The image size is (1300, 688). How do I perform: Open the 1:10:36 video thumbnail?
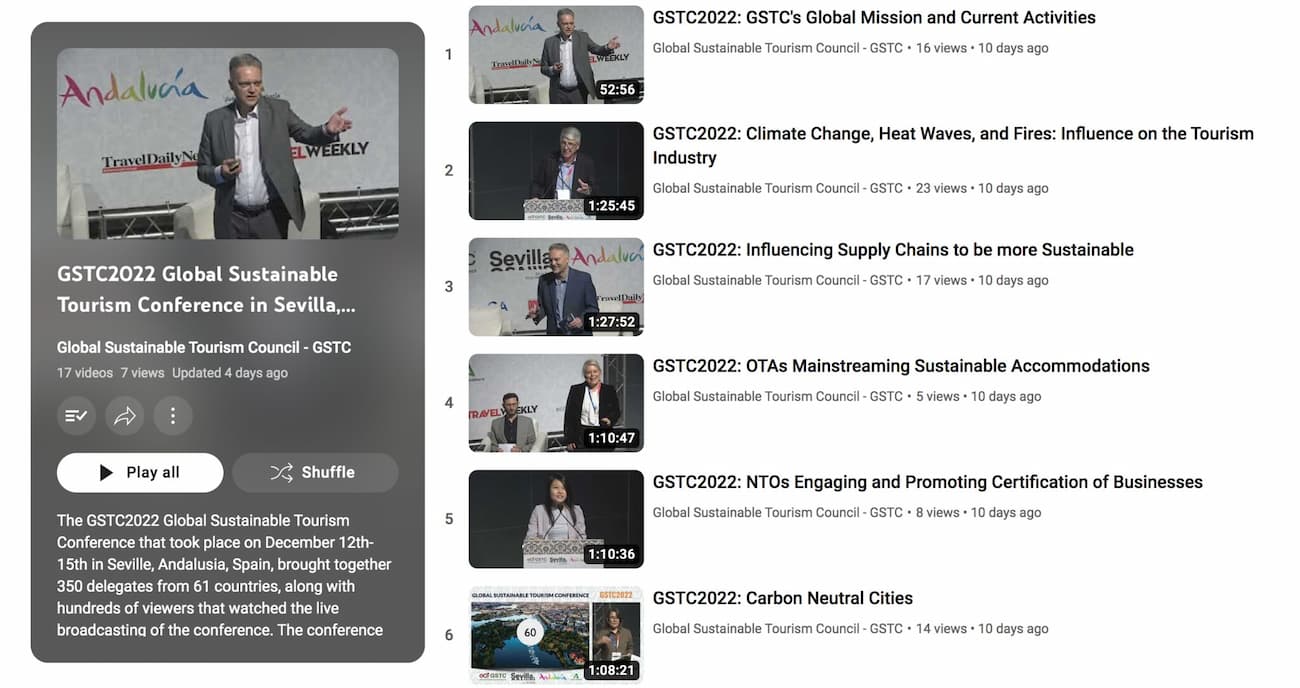[556, 519]
